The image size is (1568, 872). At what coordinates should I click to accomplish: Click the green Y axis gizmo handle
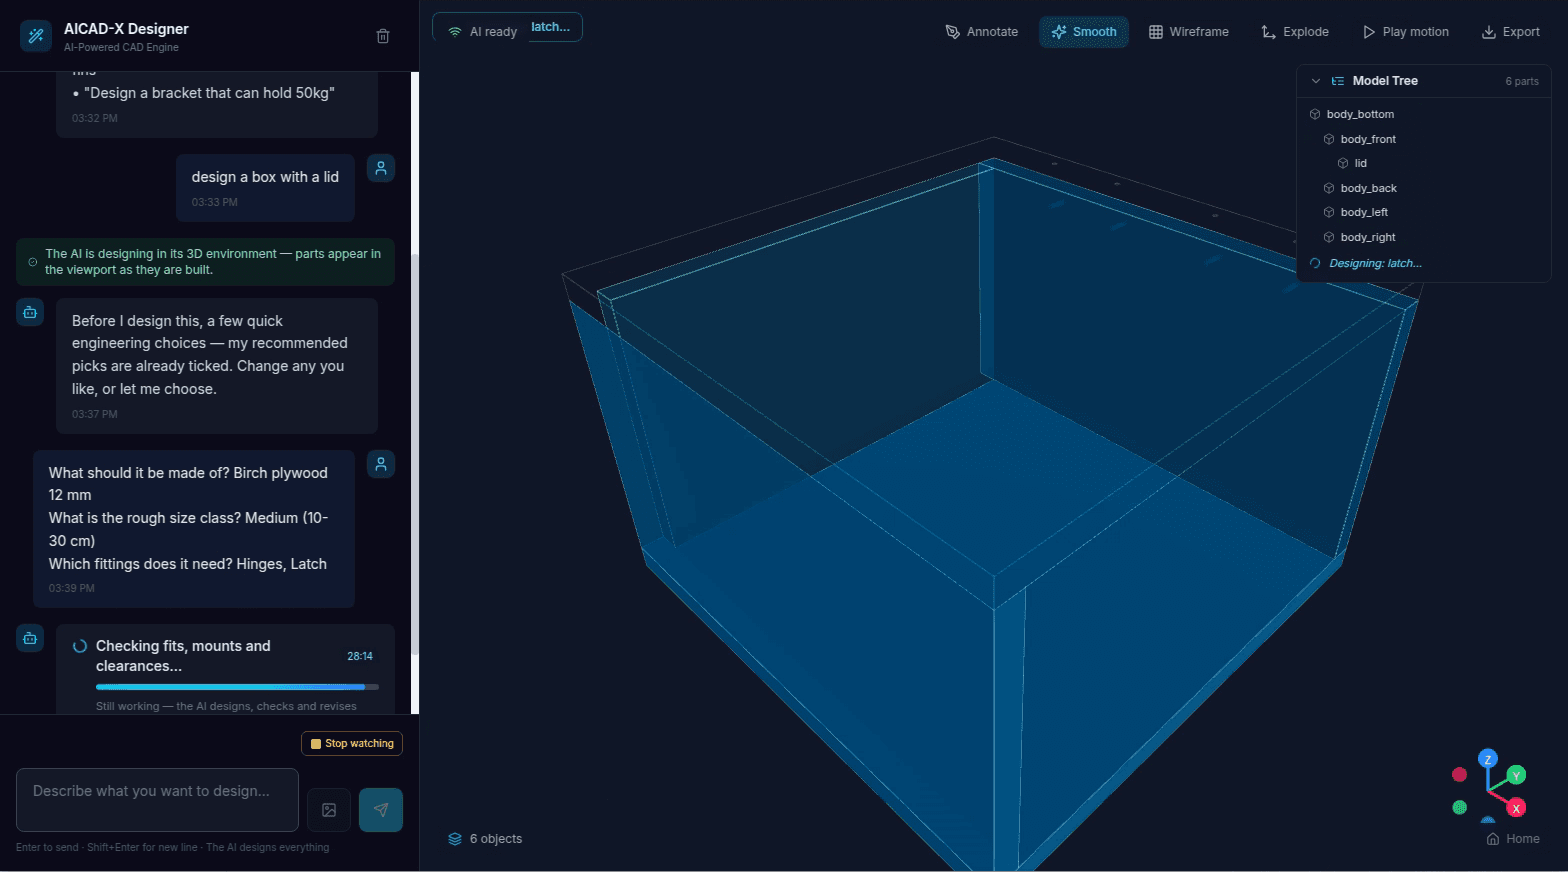[1517, 775]
